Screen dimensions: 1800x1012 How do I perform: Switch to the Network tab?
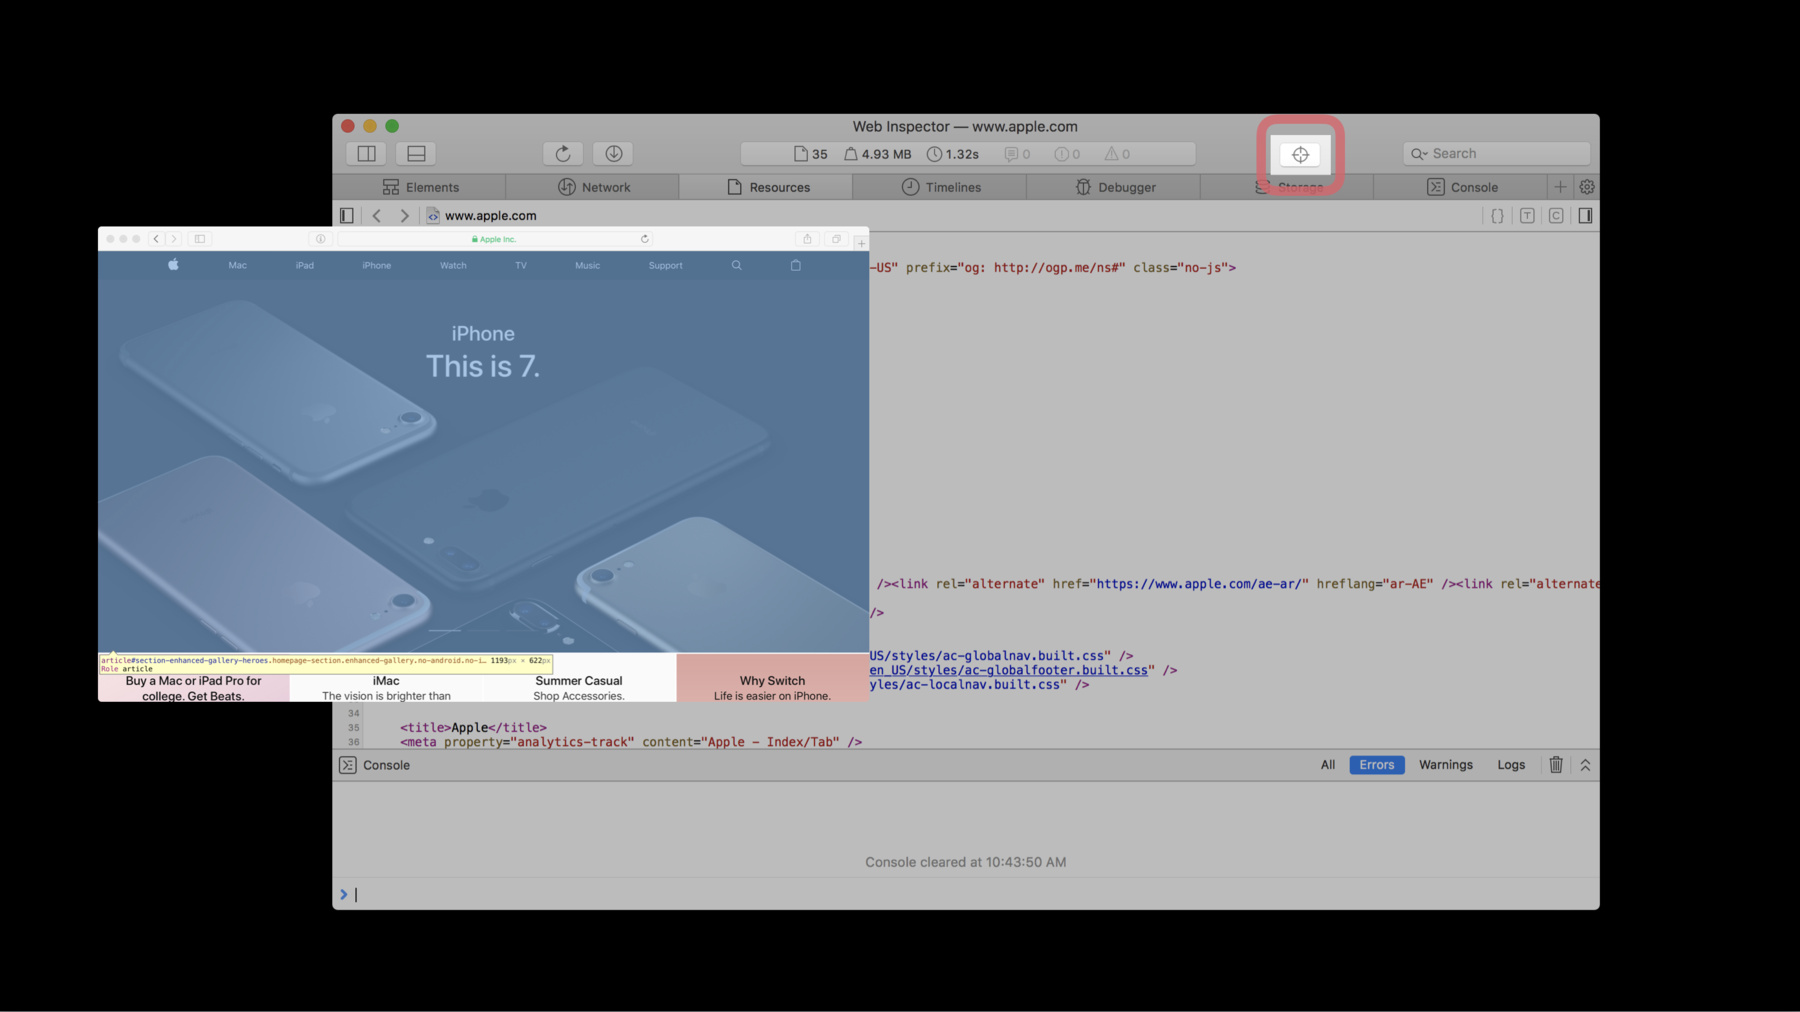click(593, 187)
